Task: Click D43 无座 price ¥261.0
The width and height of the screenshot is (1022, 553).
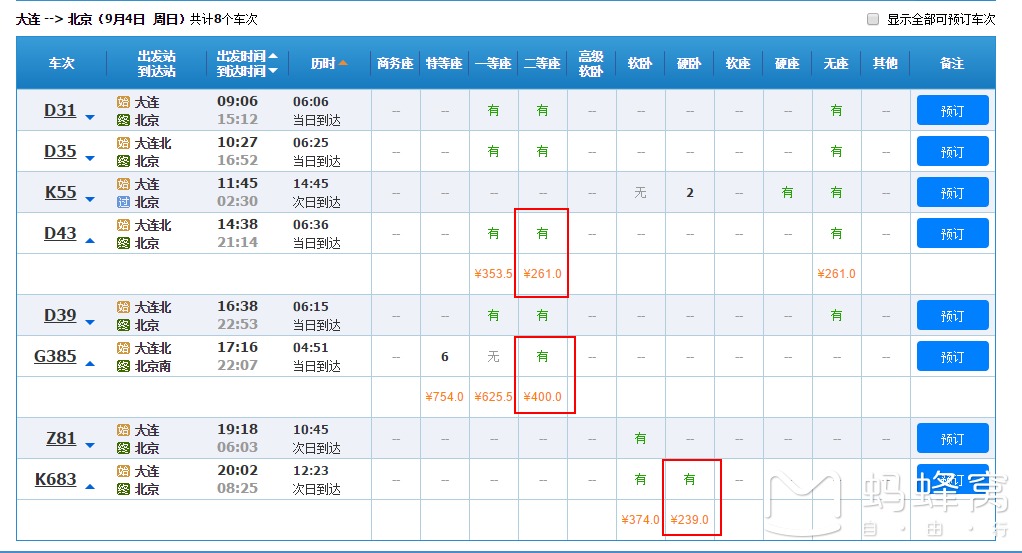Action: click(836, 274)
